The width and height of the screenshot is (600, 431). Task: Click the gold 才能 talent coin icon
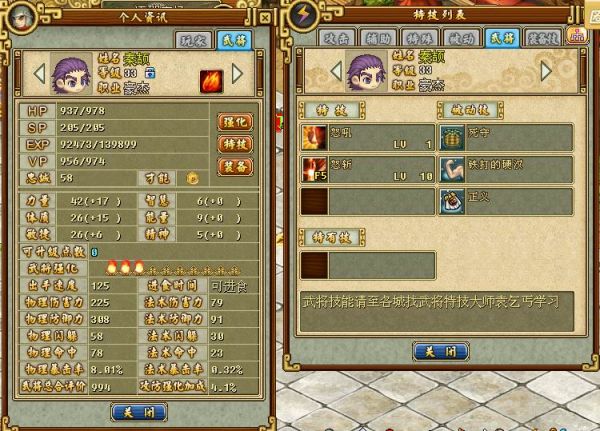(x=192, y=178)
